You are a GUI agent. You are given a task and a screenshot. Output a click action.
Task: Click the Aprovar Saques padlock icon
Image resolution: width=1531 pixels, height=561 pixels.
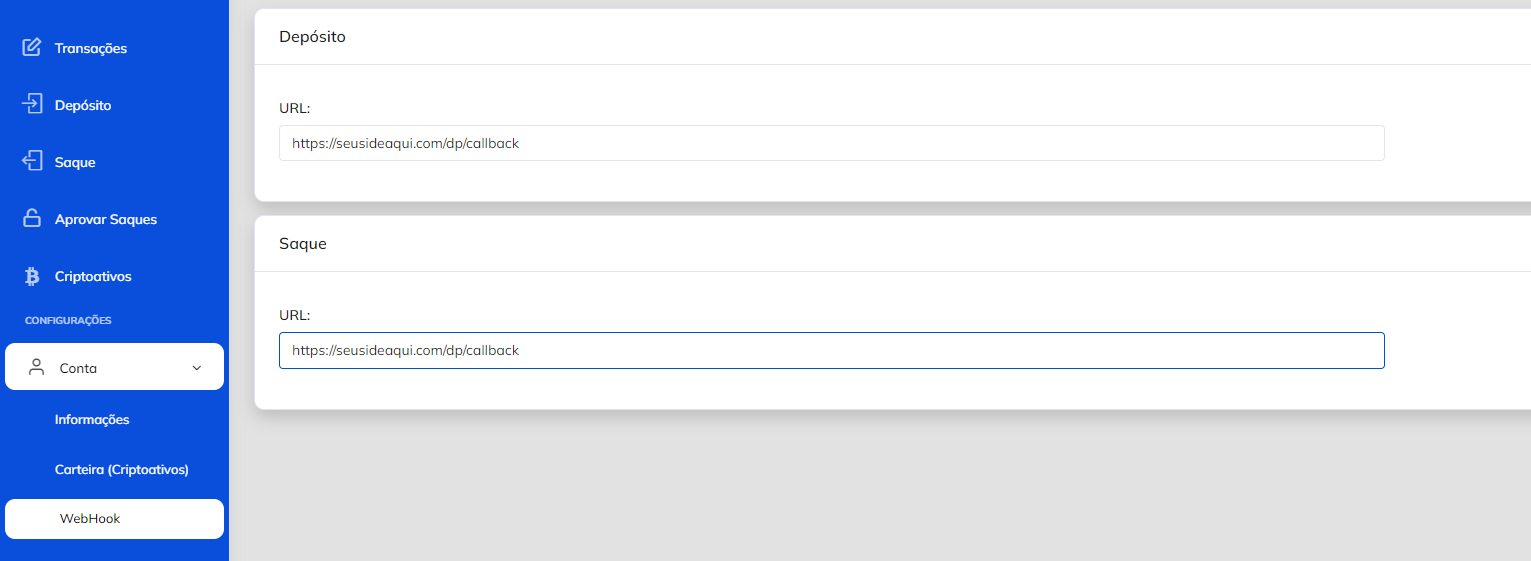pos(32,218)
